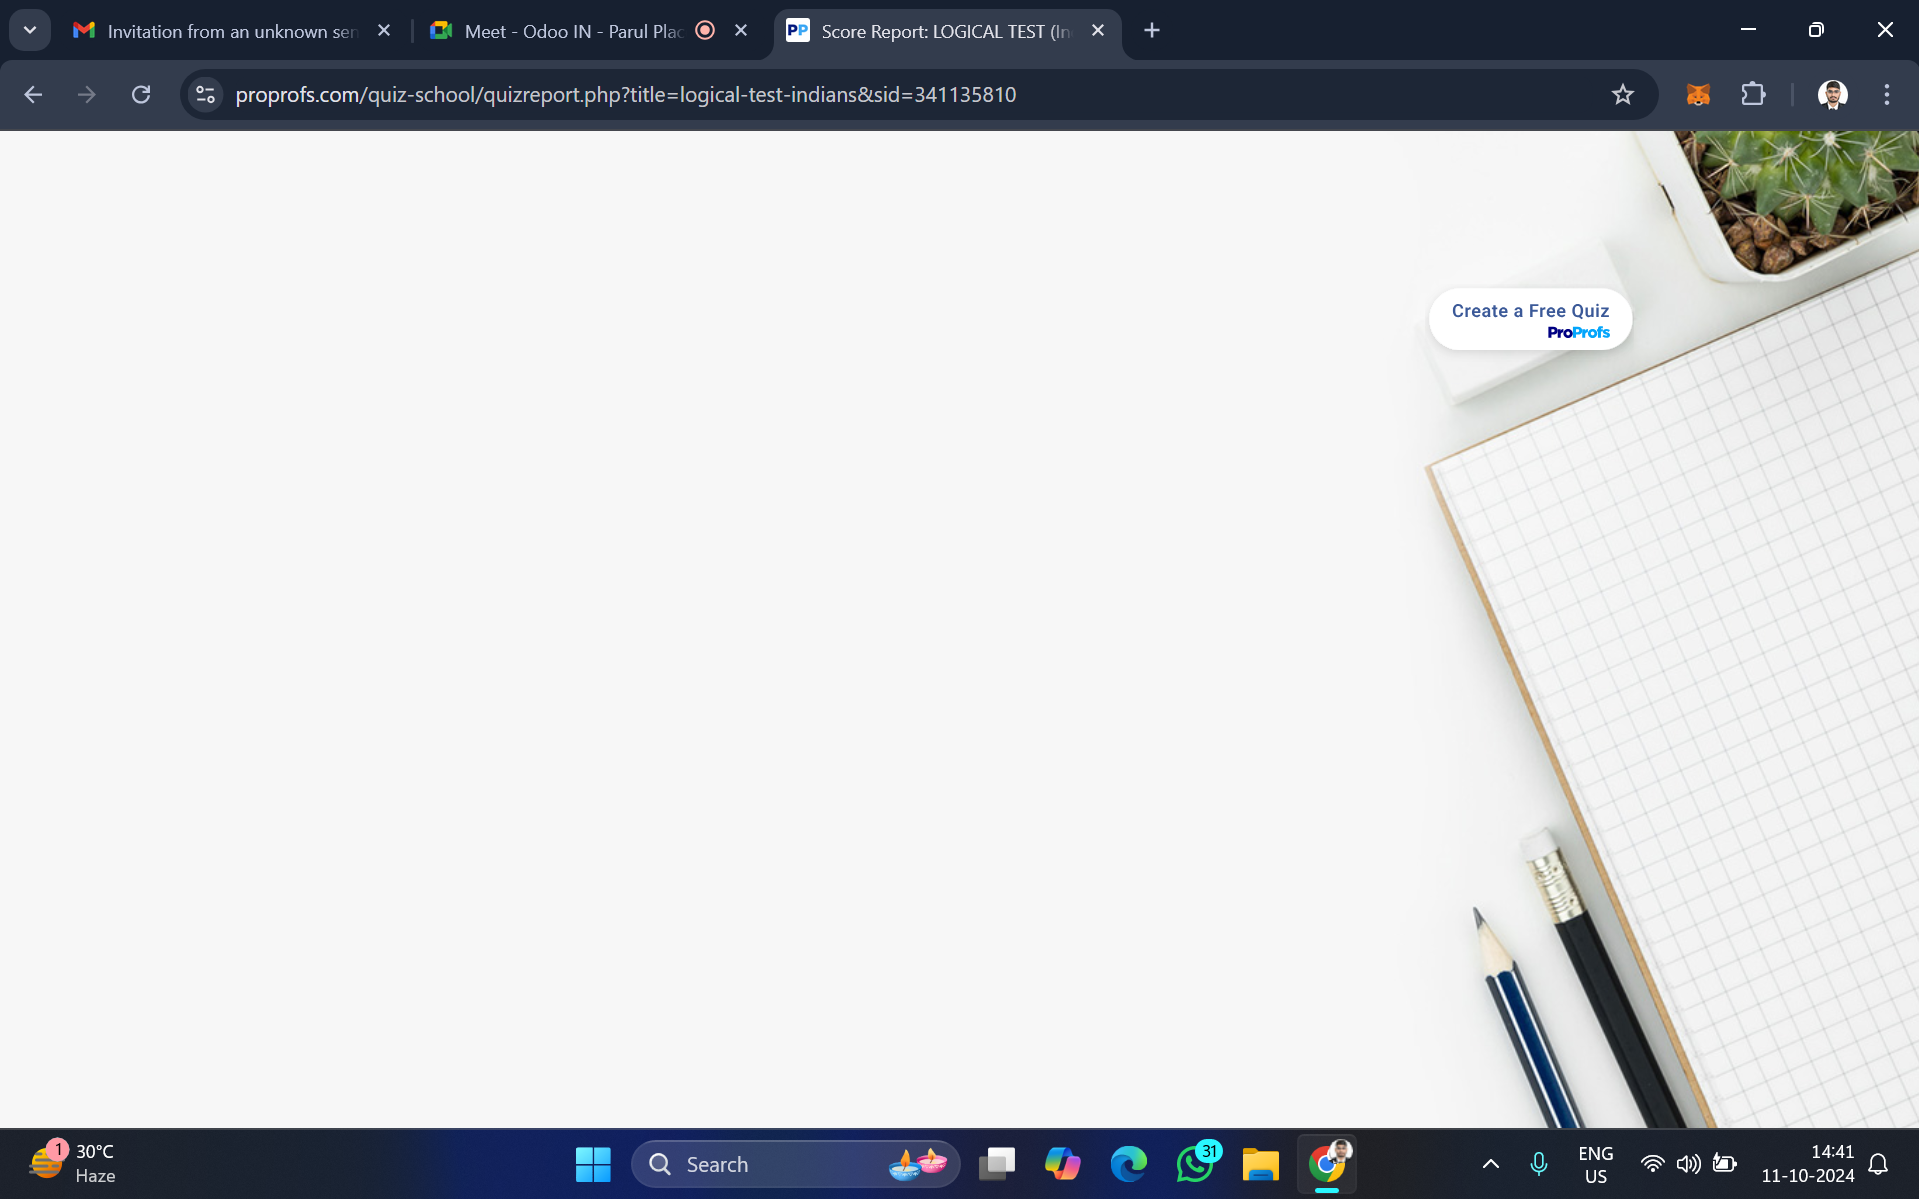Image resolution: width=1919 pixels, height=1199 pixels.
Task: Open Microsoft Edge from the taskbar
Action: (x=1128, y=1164)
